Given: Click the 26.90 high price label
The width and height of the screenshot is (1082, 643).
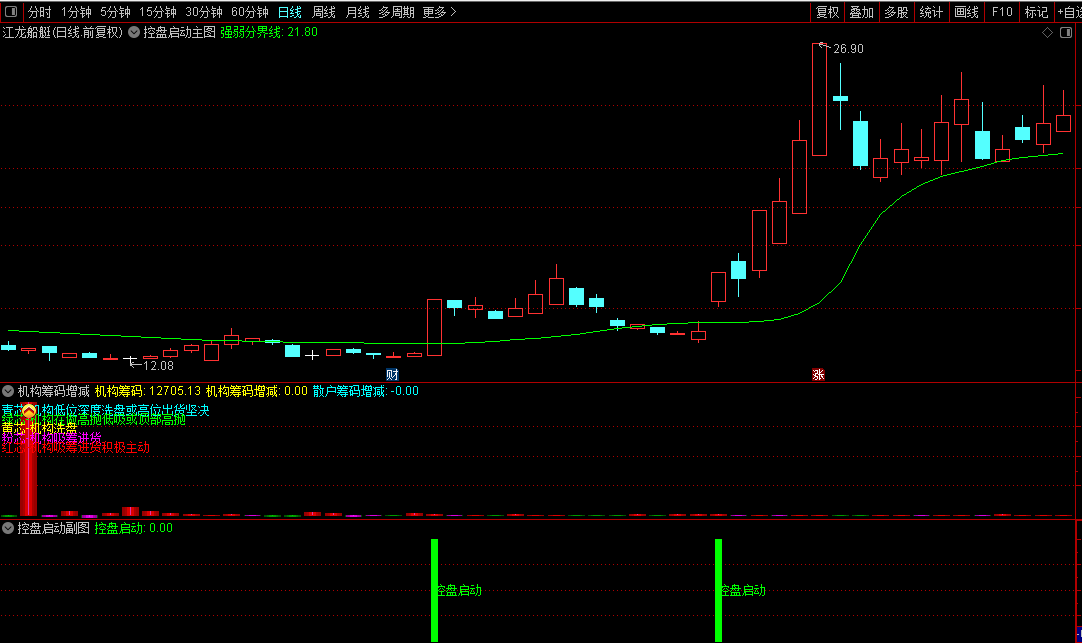Looking at the screenshot, I should (x=848, y=49).
